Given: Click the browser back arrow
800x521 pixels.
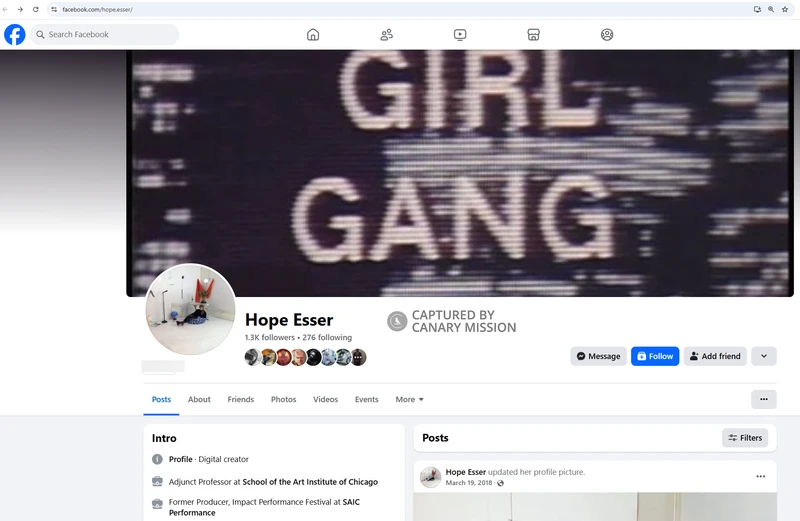Looking at the screenshot, I should click(x=5, y=9).
